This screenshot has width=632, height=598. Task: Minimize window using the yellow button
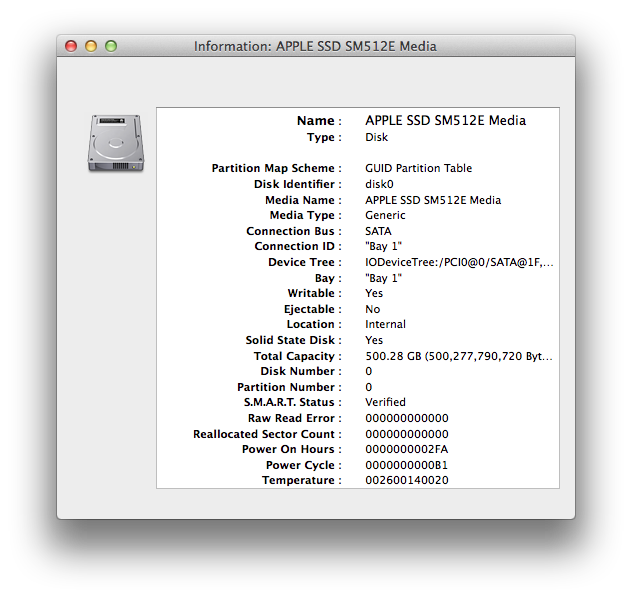click(x=91, y=46)
